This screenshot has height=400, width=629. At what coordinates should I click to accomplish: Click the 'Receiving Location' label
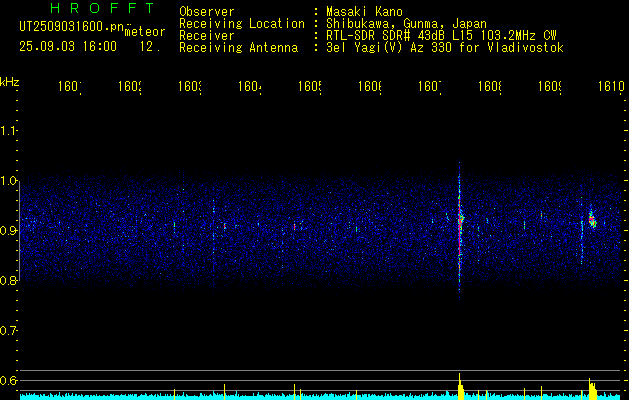pos(242,24)
